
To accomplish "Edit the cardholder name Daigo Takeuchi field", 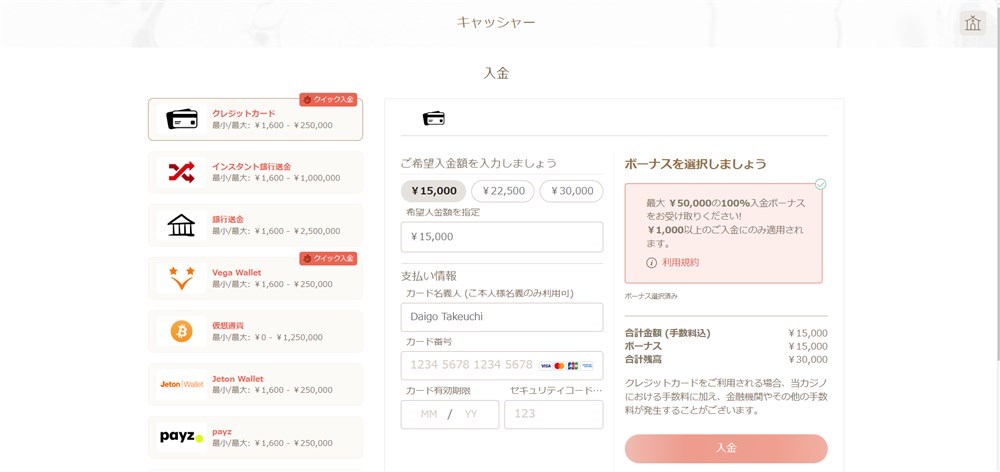I will (502, 317).
